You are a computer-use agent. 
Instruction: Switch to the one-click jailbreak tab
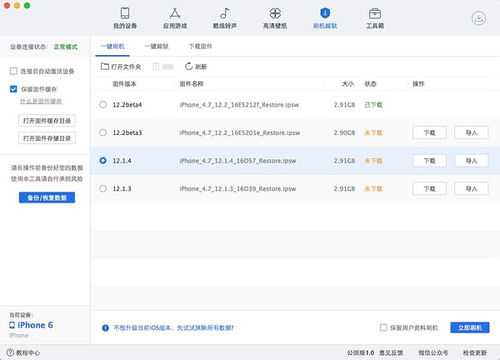[x=156, y=46]
